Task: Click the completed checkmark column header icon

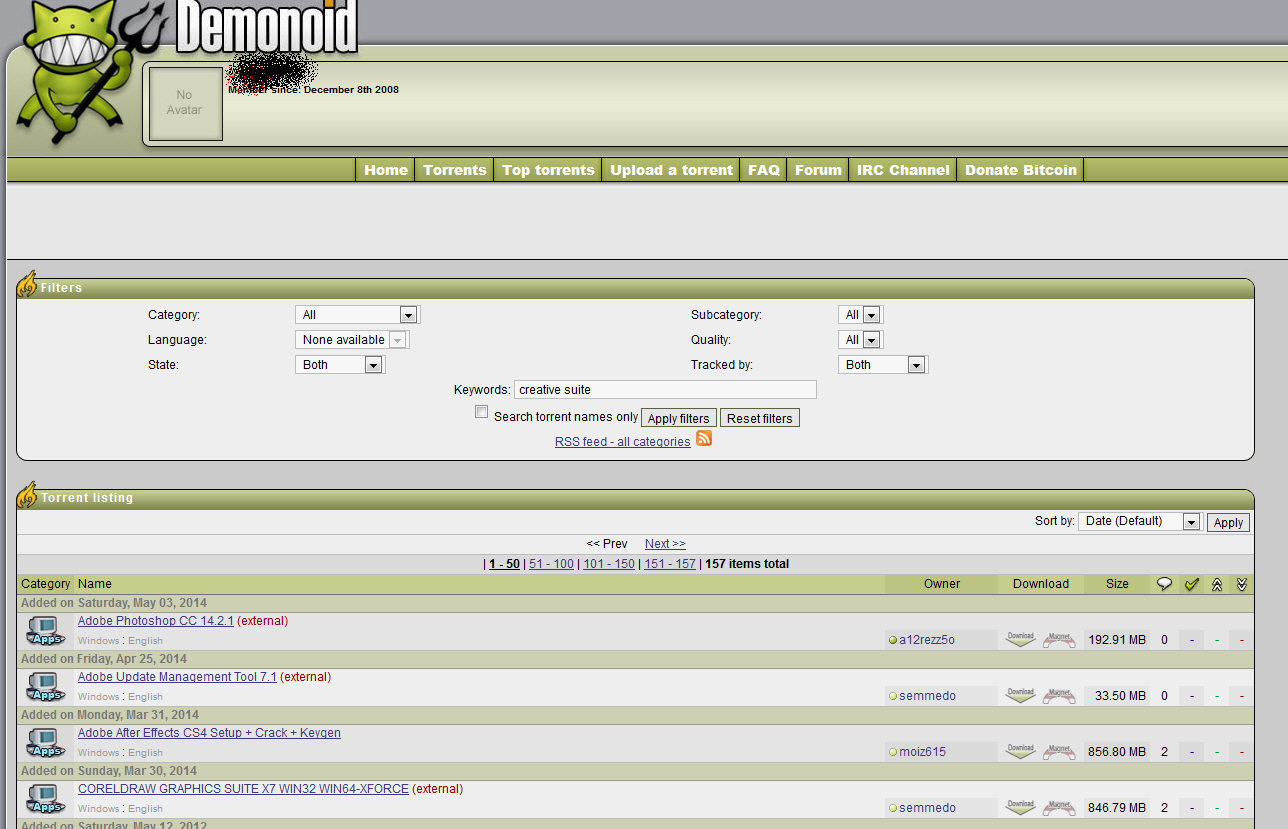Action: (1191, 584)
